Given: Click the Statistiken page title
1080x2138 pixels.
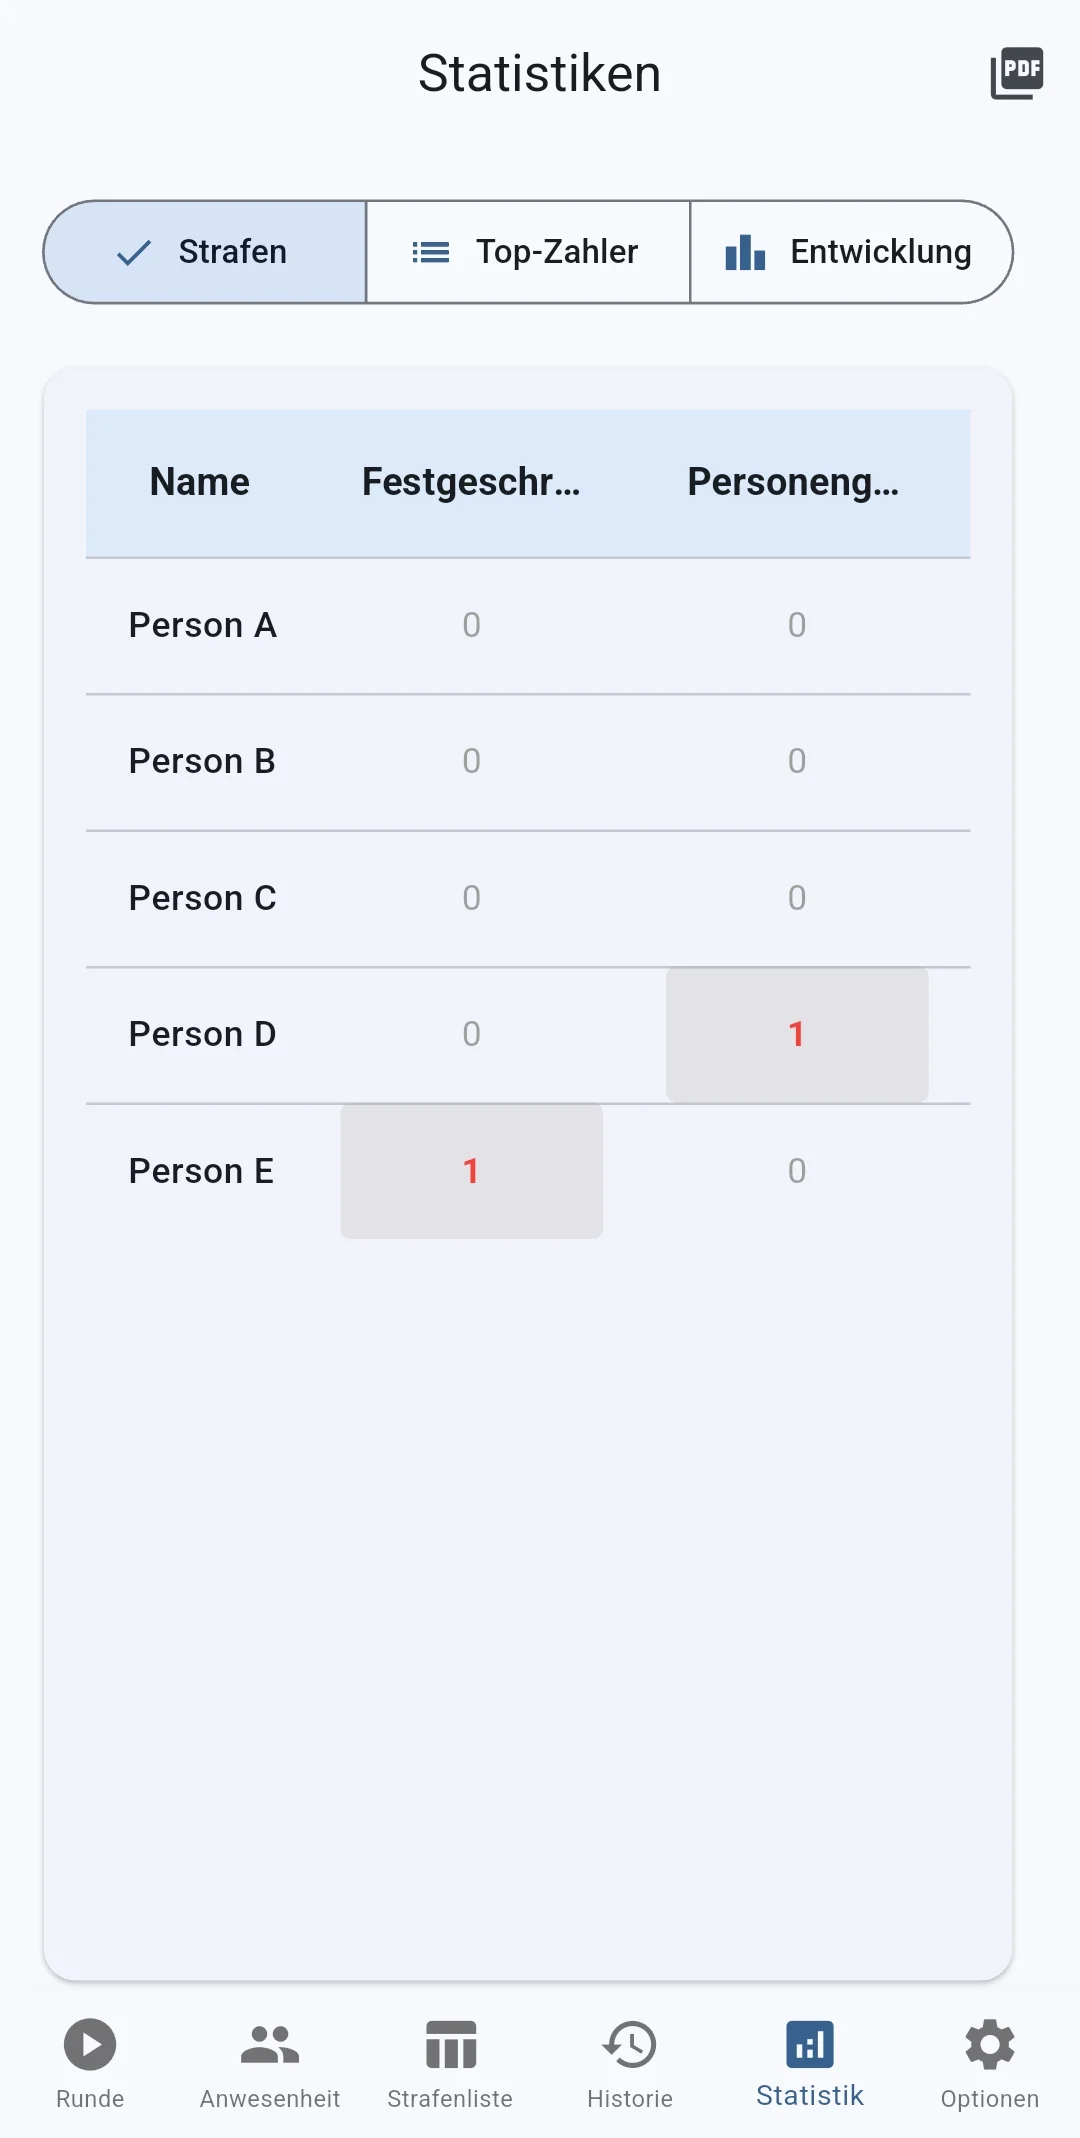Looking at the screenshot, I should click(x=540, y=74).
